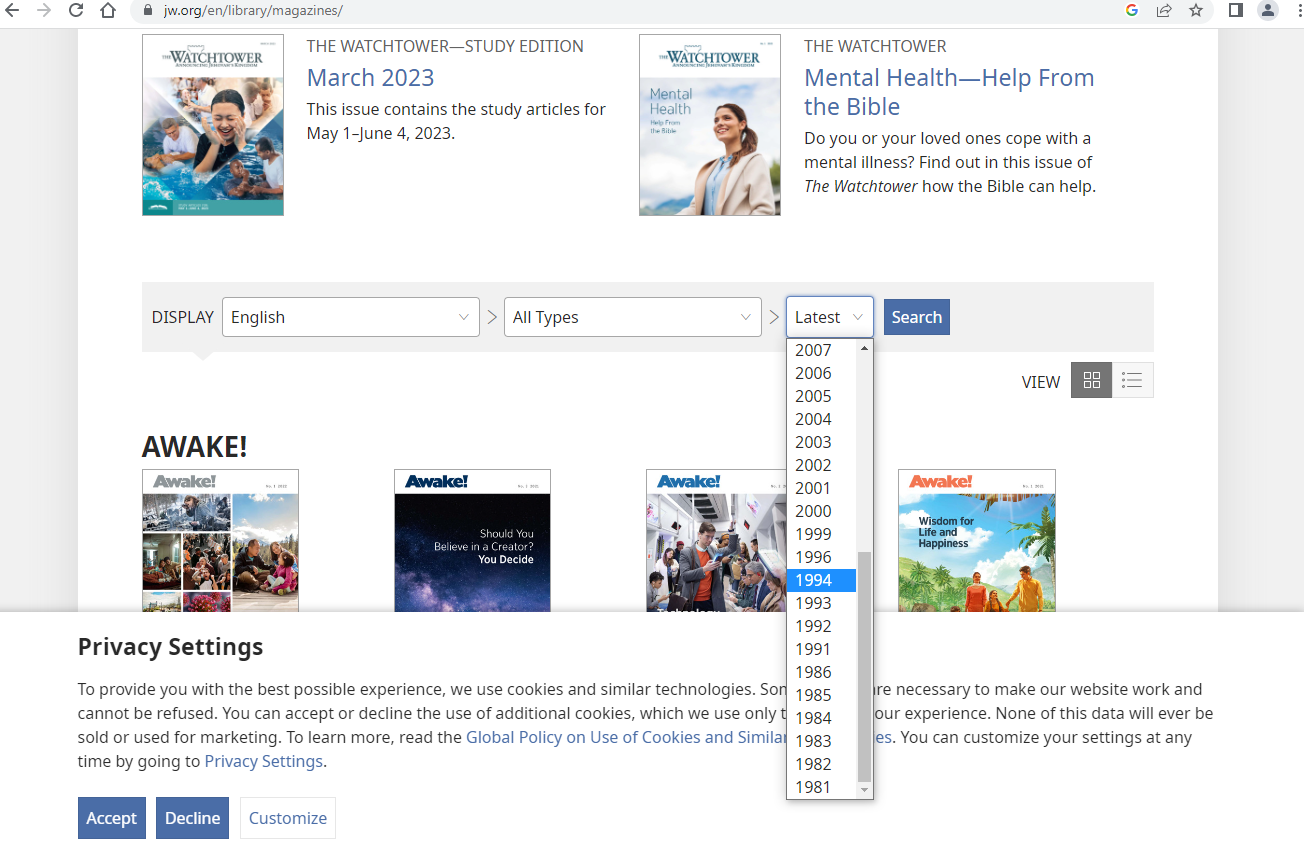Viewport: 1304px width, 856px height.
Task: Click the year list scrollbar thumb
Action: [865, 666]
